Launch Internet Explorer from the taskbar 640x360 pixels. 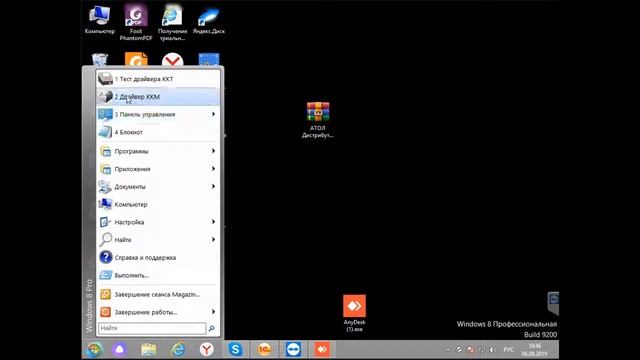178,350
